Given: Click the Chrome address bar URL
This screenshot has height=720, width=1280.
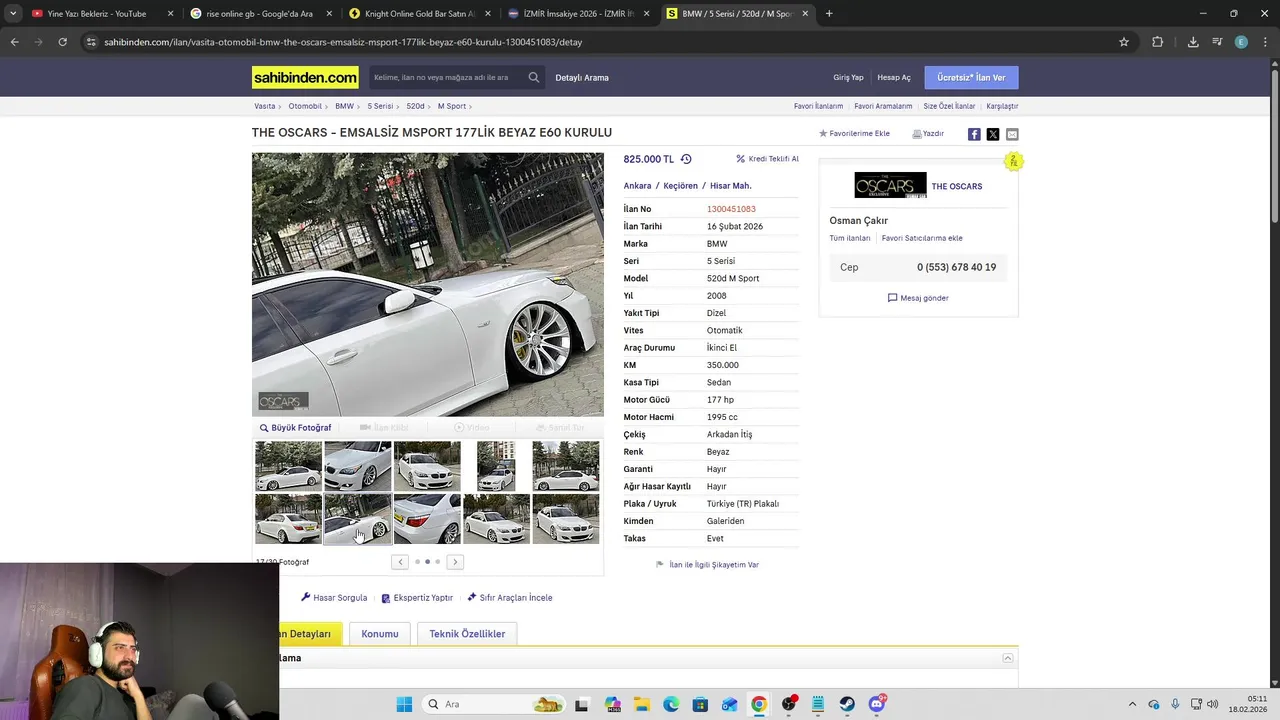Looking at the screenshot, I should [x=343, y=42].
